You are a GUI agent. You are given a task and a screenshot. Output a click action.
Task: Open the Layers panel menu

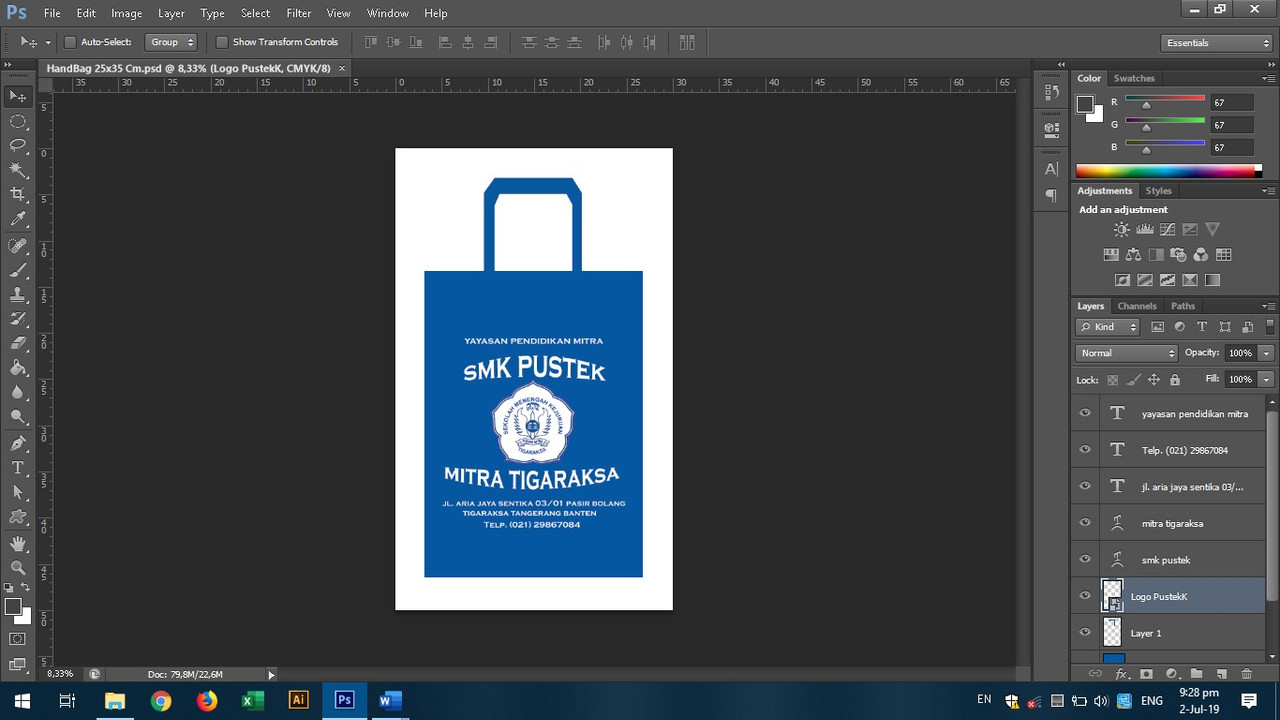[x=1268, y=306]
